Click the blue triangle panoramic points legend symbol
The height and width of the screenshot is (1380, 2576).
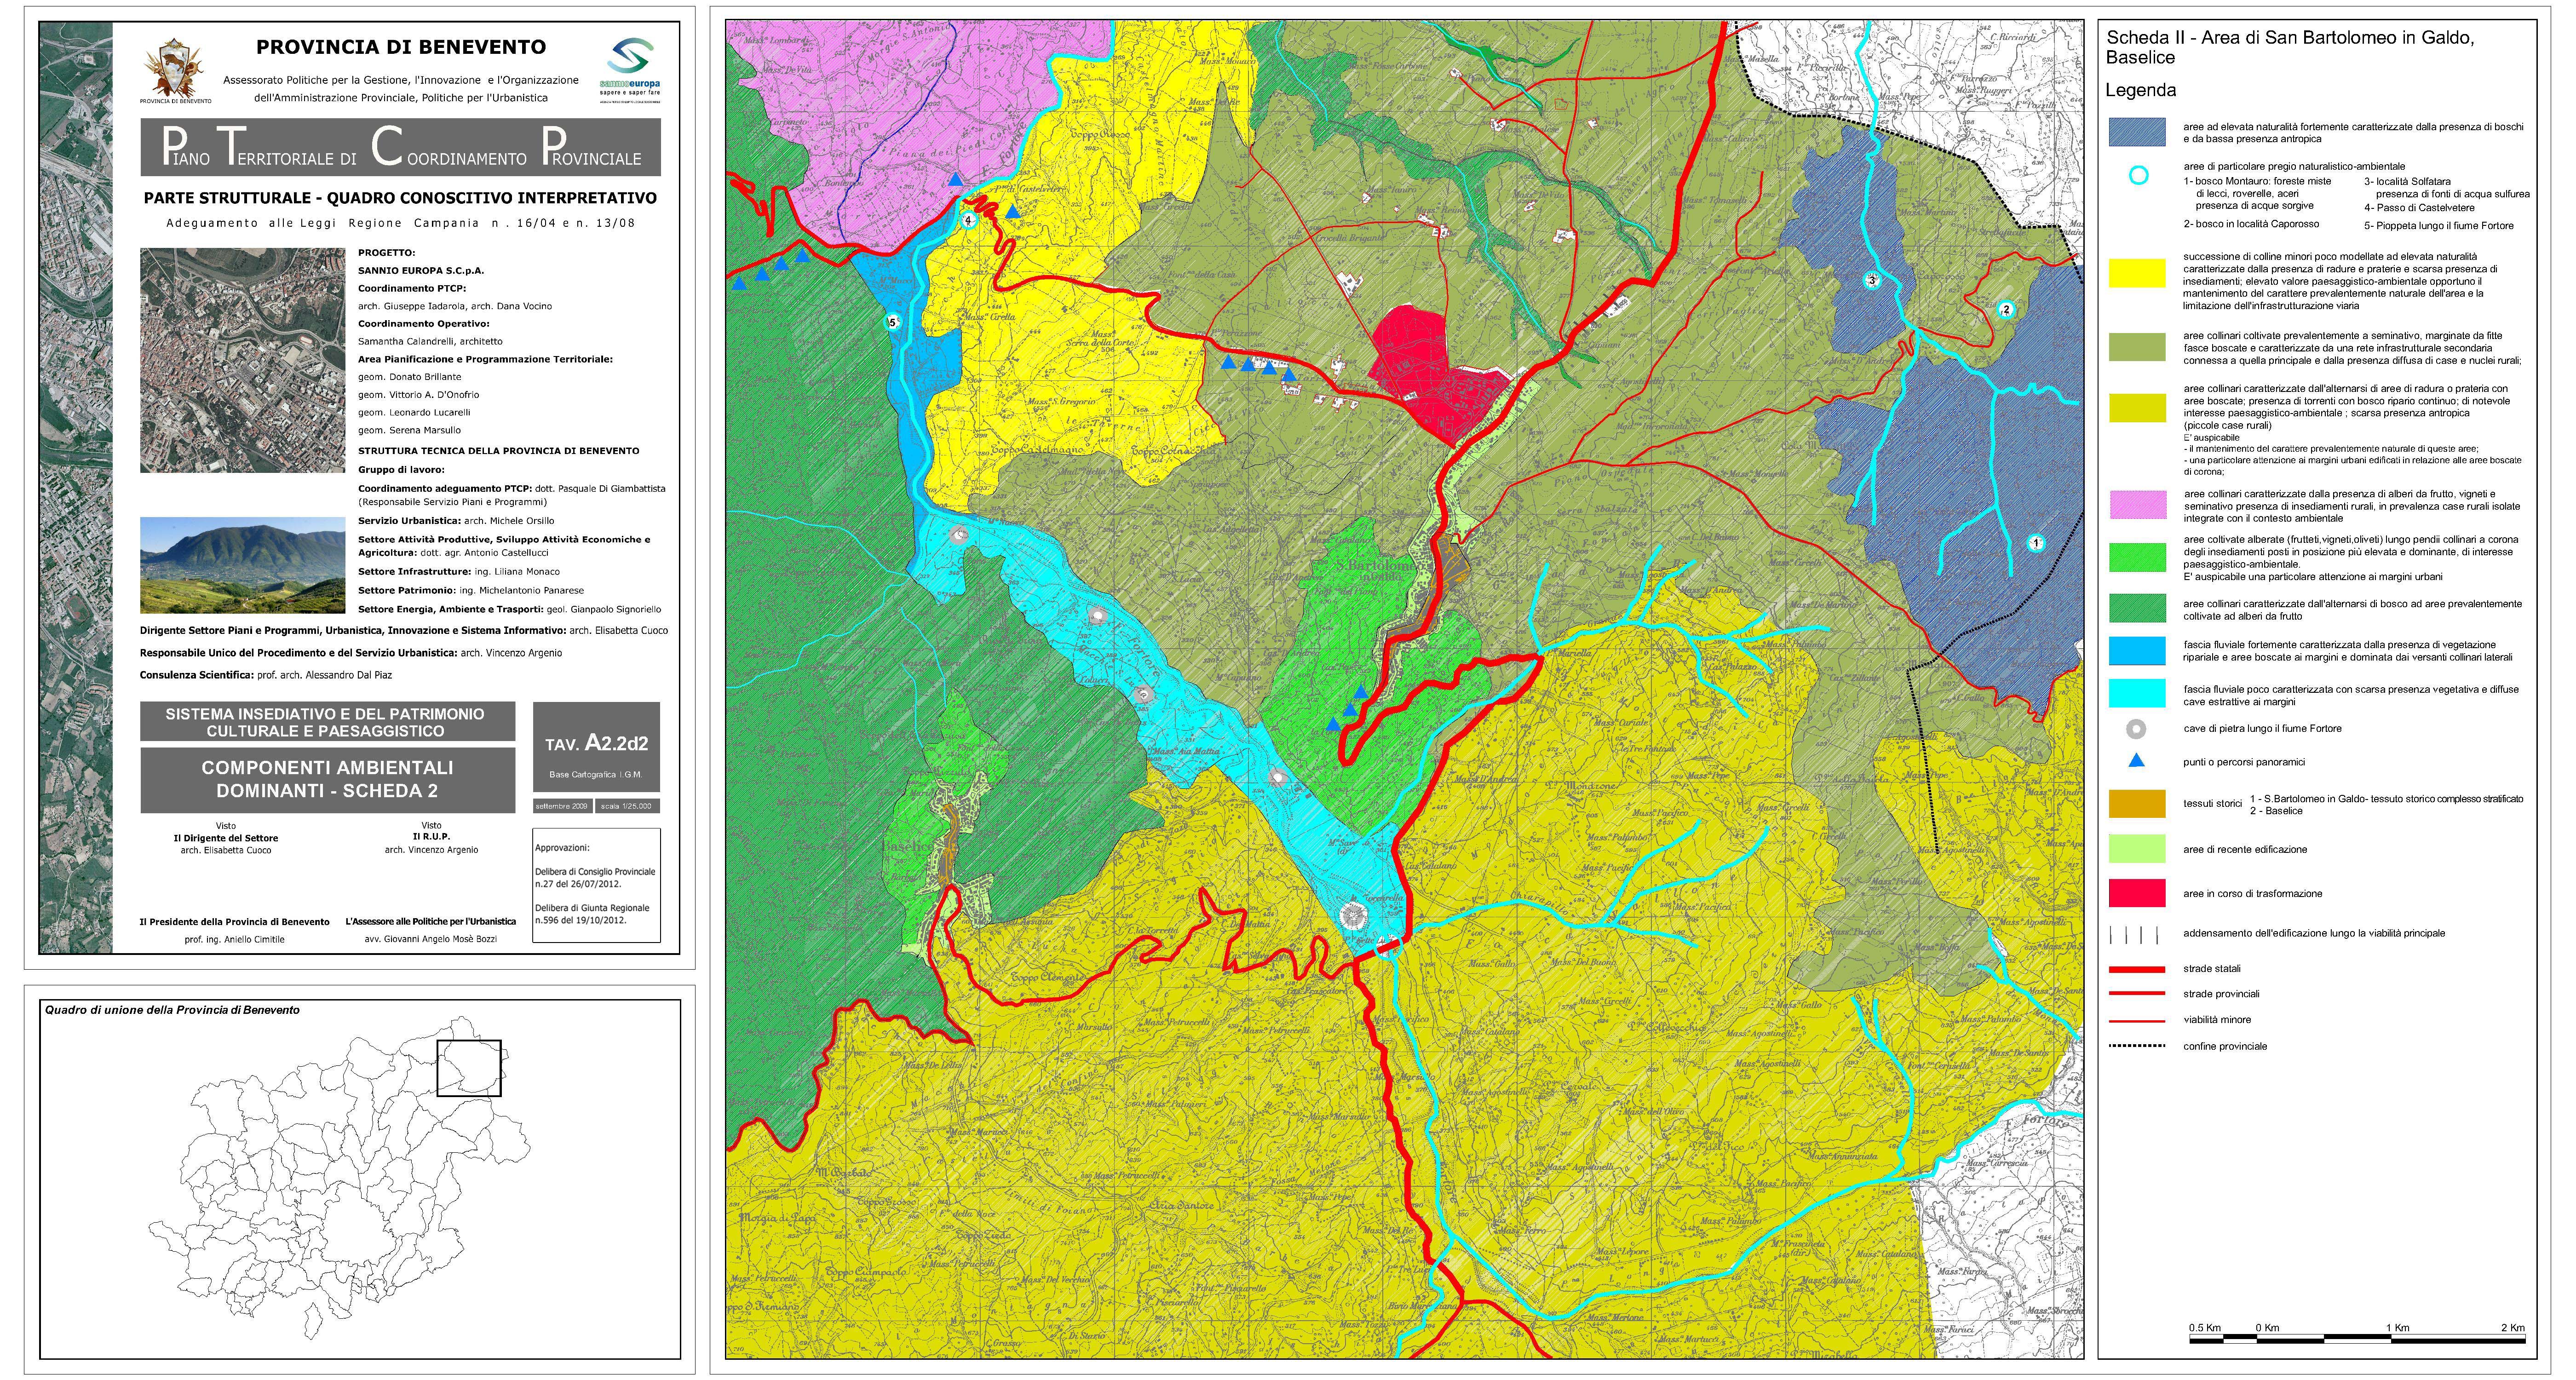[x=2137, y=761]
